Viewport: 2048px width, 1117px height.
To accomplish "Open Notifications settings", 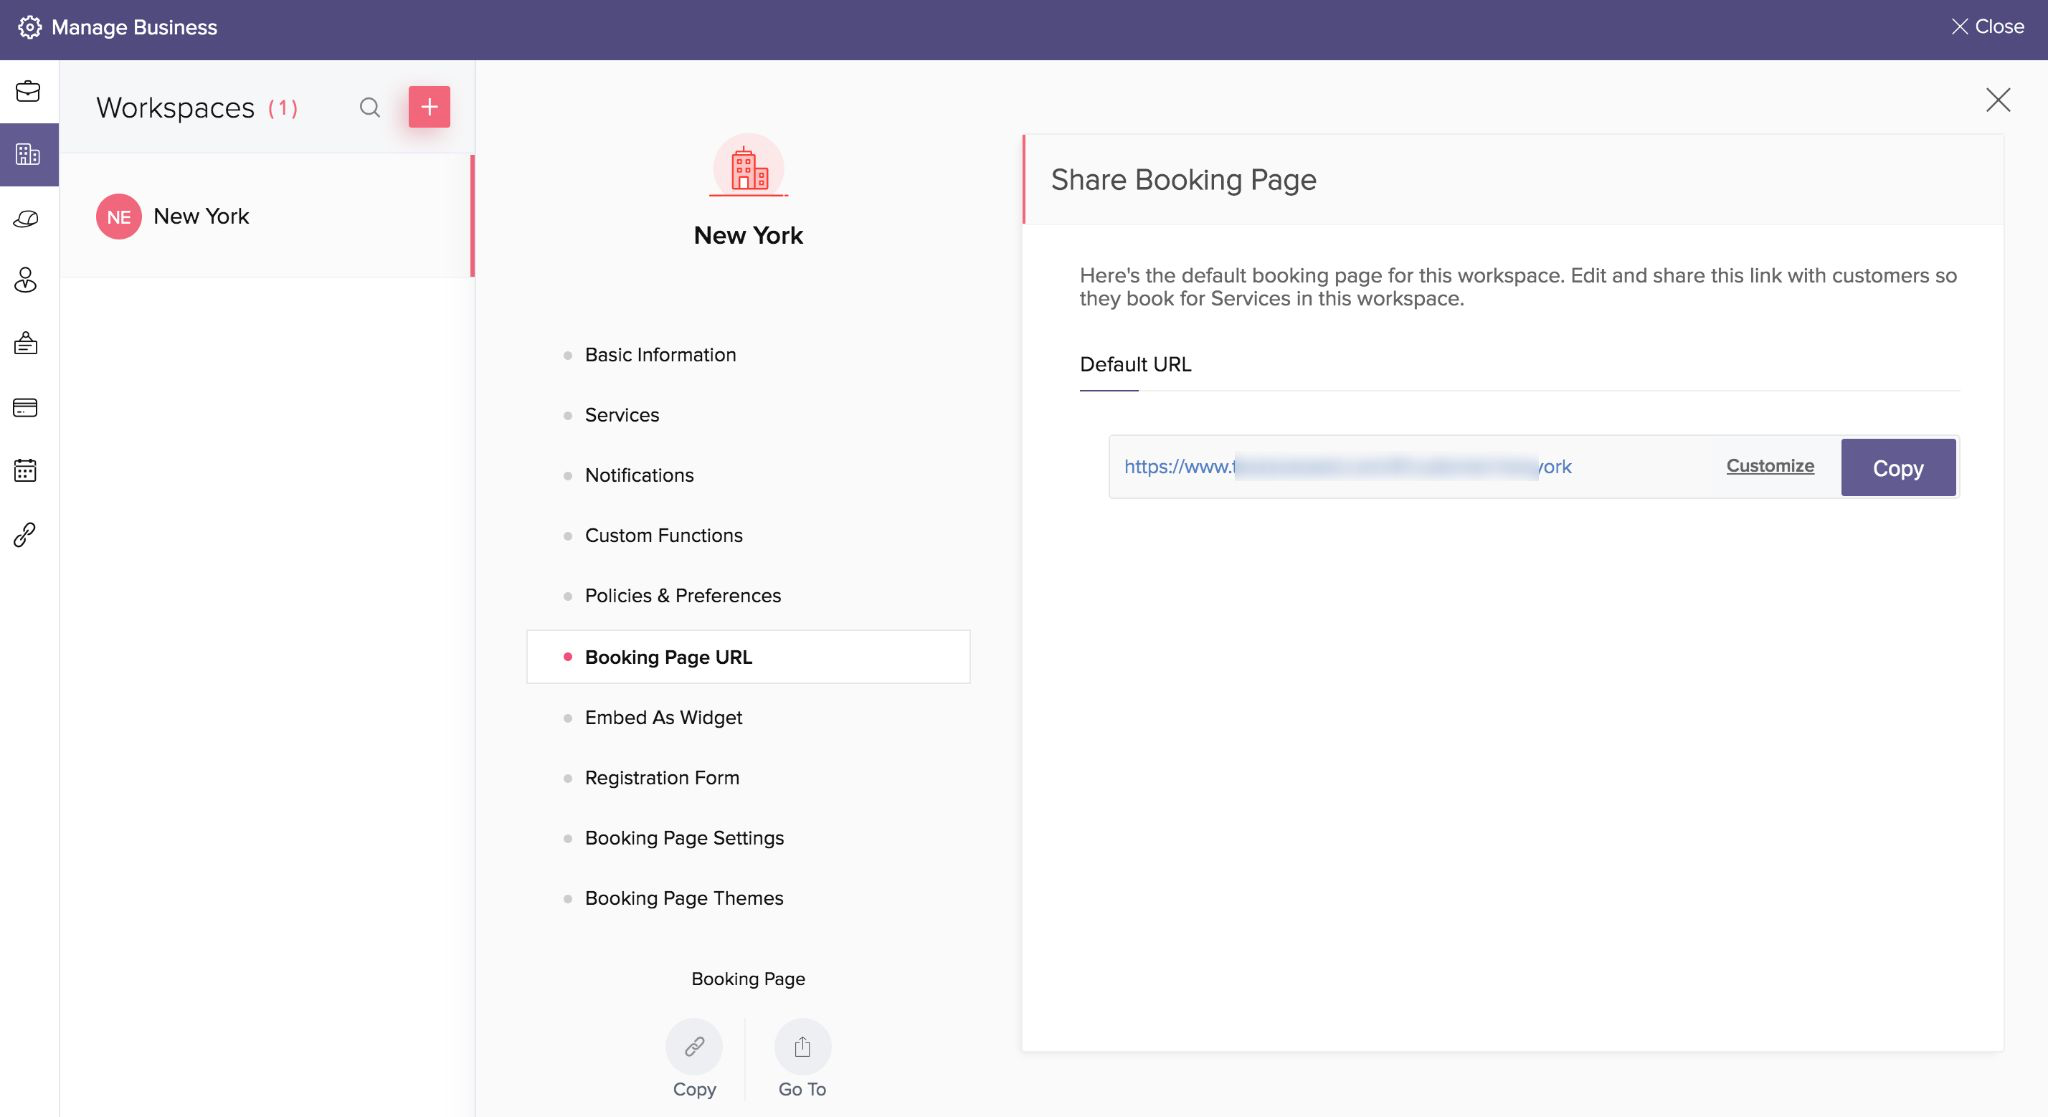I will (639, 475).
